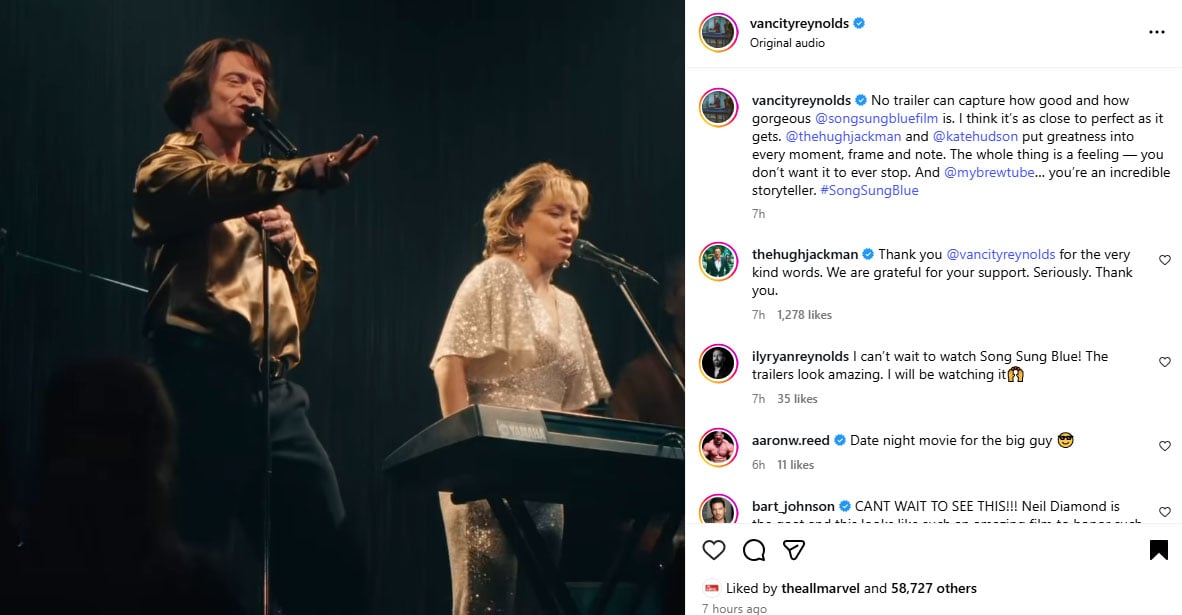Toggle like on thehughjackman's comment
Image resolution: width=1182 pixels, height=615 pixels.
[x=1164, y=259]
